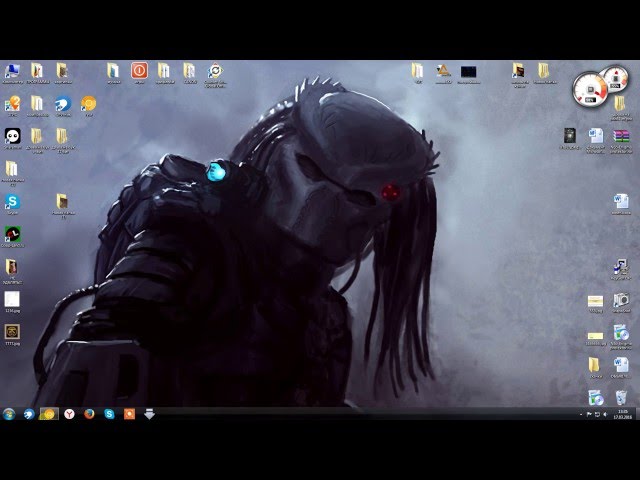Open the download arrow taskbar icon
The image size is (640, 480).
pyautogui.click(x=149, y=414)
